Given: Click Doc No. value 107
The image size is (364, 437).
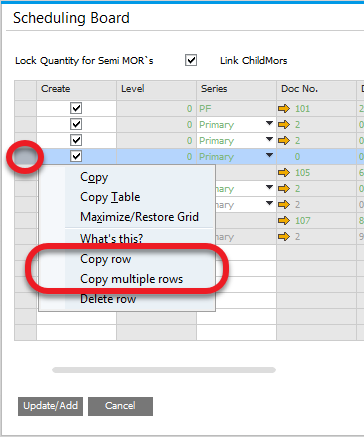Looking at the screenshot, I should (302, 221).
